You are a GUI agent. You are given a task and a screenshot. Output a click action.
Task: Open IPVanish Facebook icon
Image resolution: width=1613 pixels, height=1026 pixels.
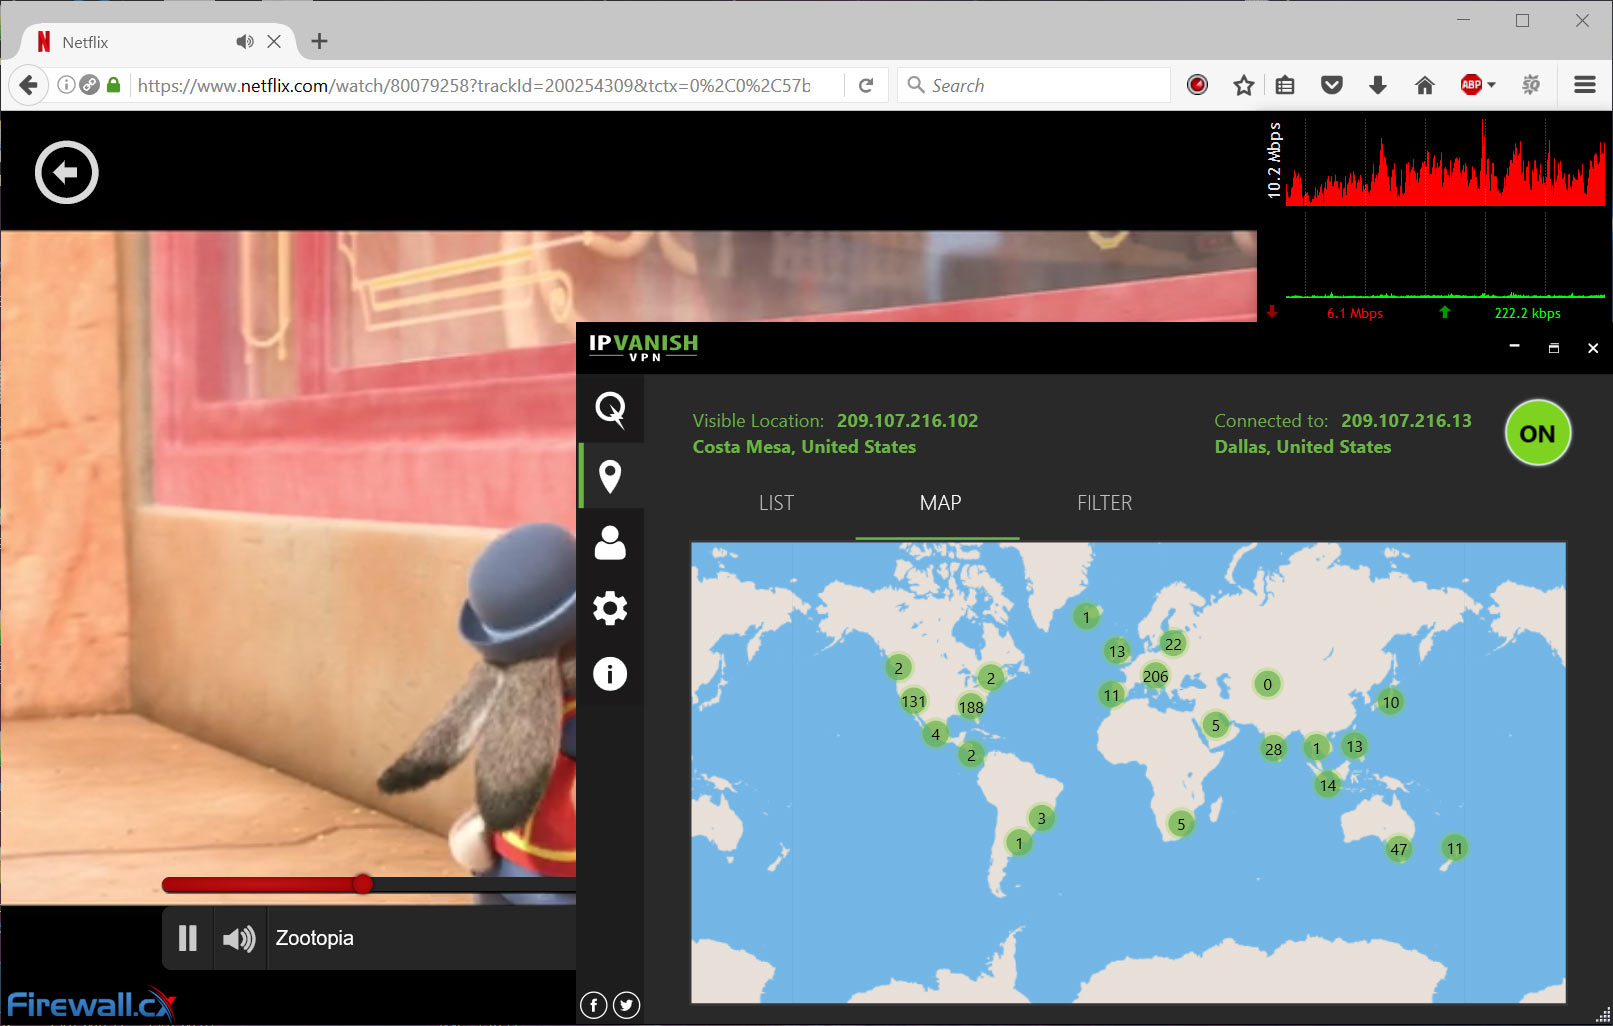[594, 1005]
